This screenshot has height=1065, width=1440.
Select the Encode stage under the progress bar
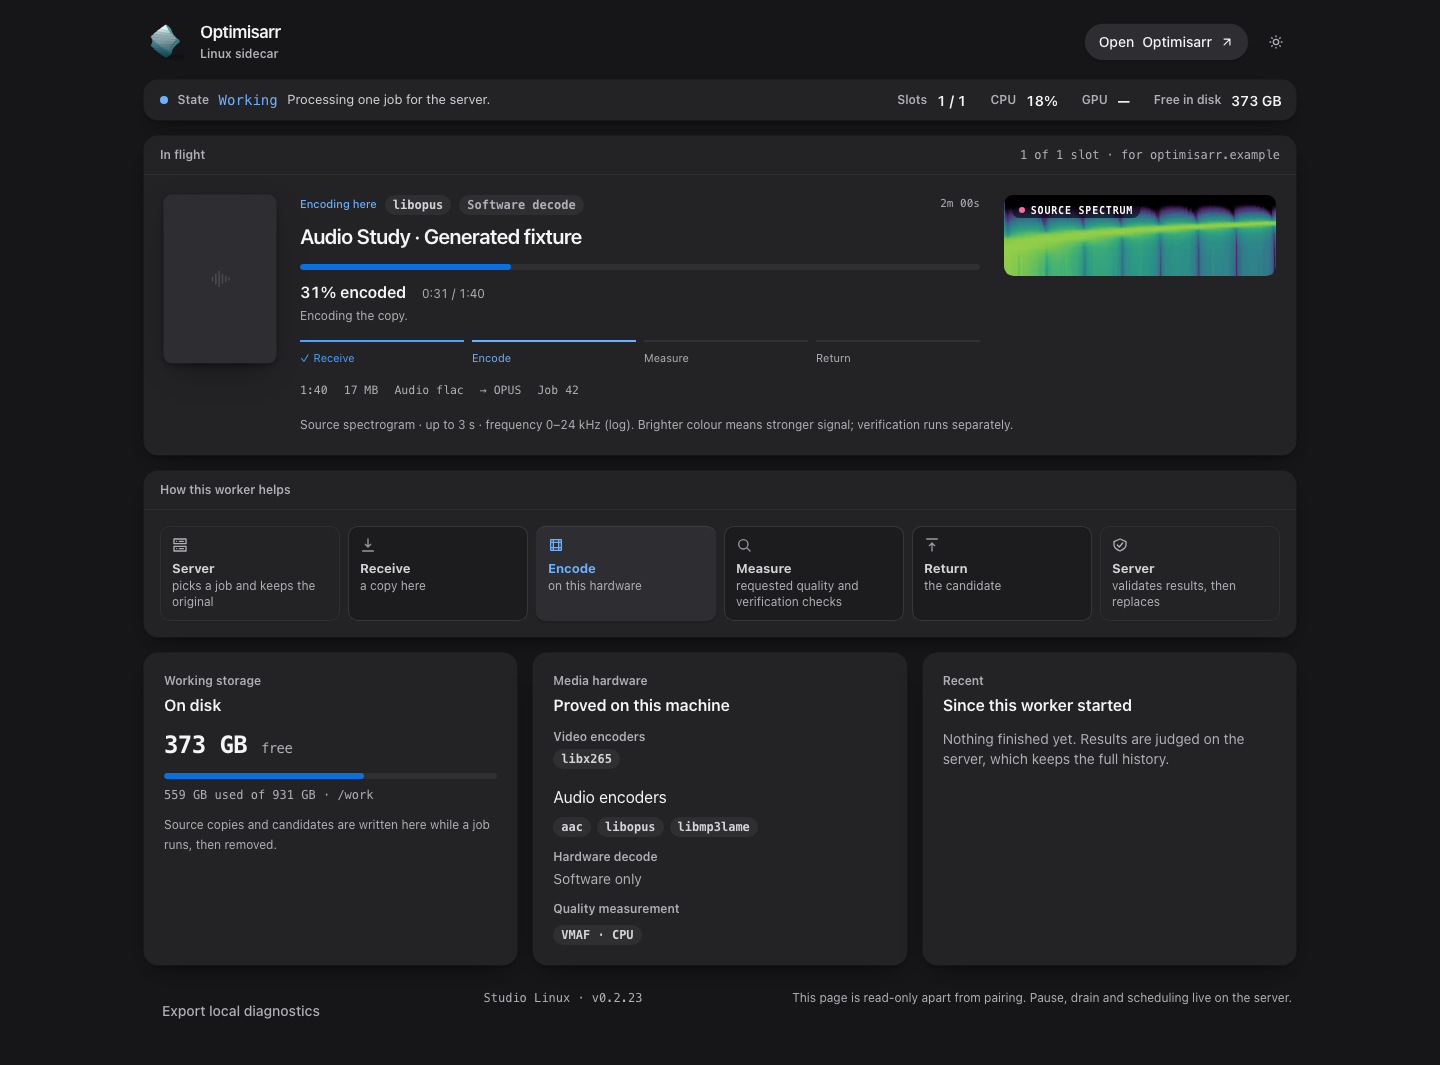pyautogui.click(x=491, y=358)
